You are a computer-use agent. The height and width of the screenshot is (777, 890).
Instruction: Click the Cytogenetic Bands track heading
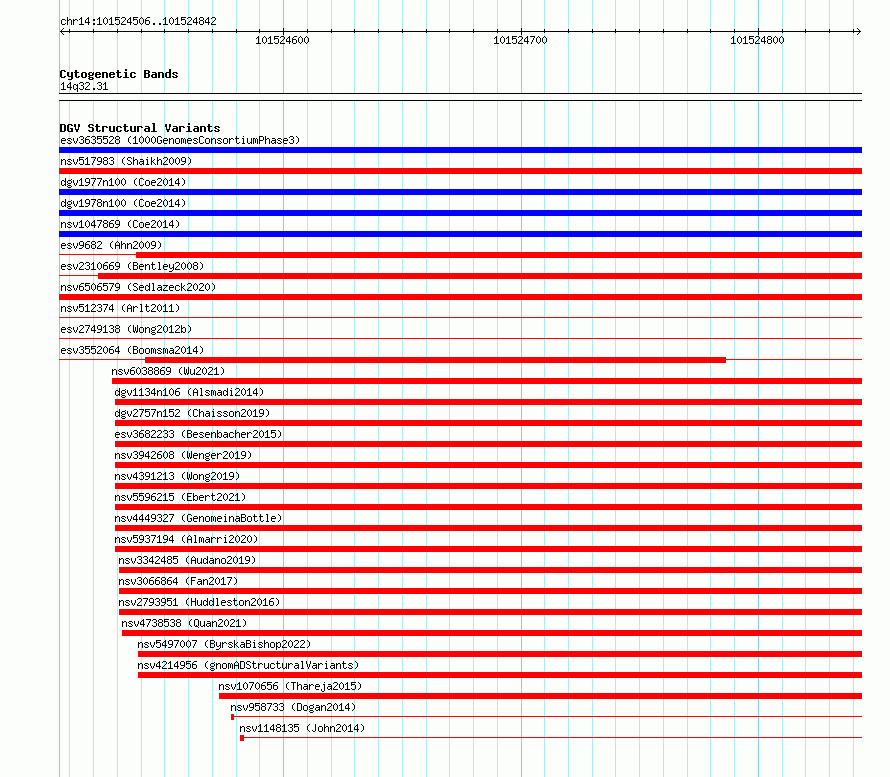click(119, 74)
